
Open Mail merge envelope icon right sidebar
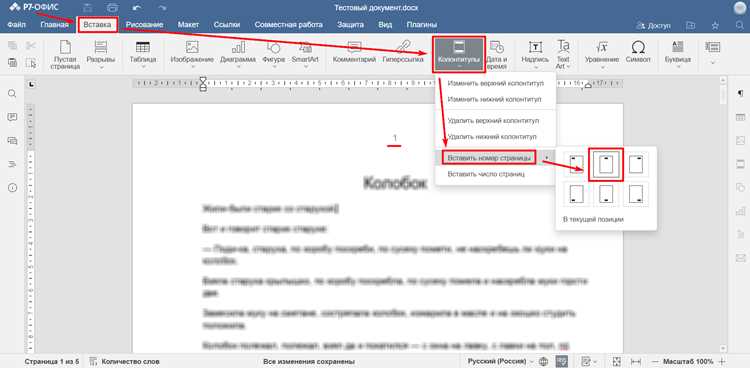tap(741, 258)
